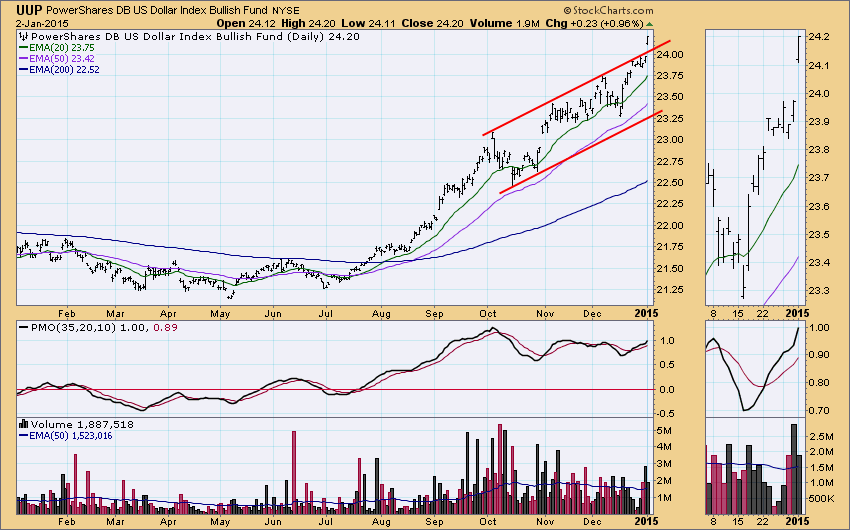Click the 24.00 price axis label
Viewport: 850px width, 530px height.
(x=669, y=54)
